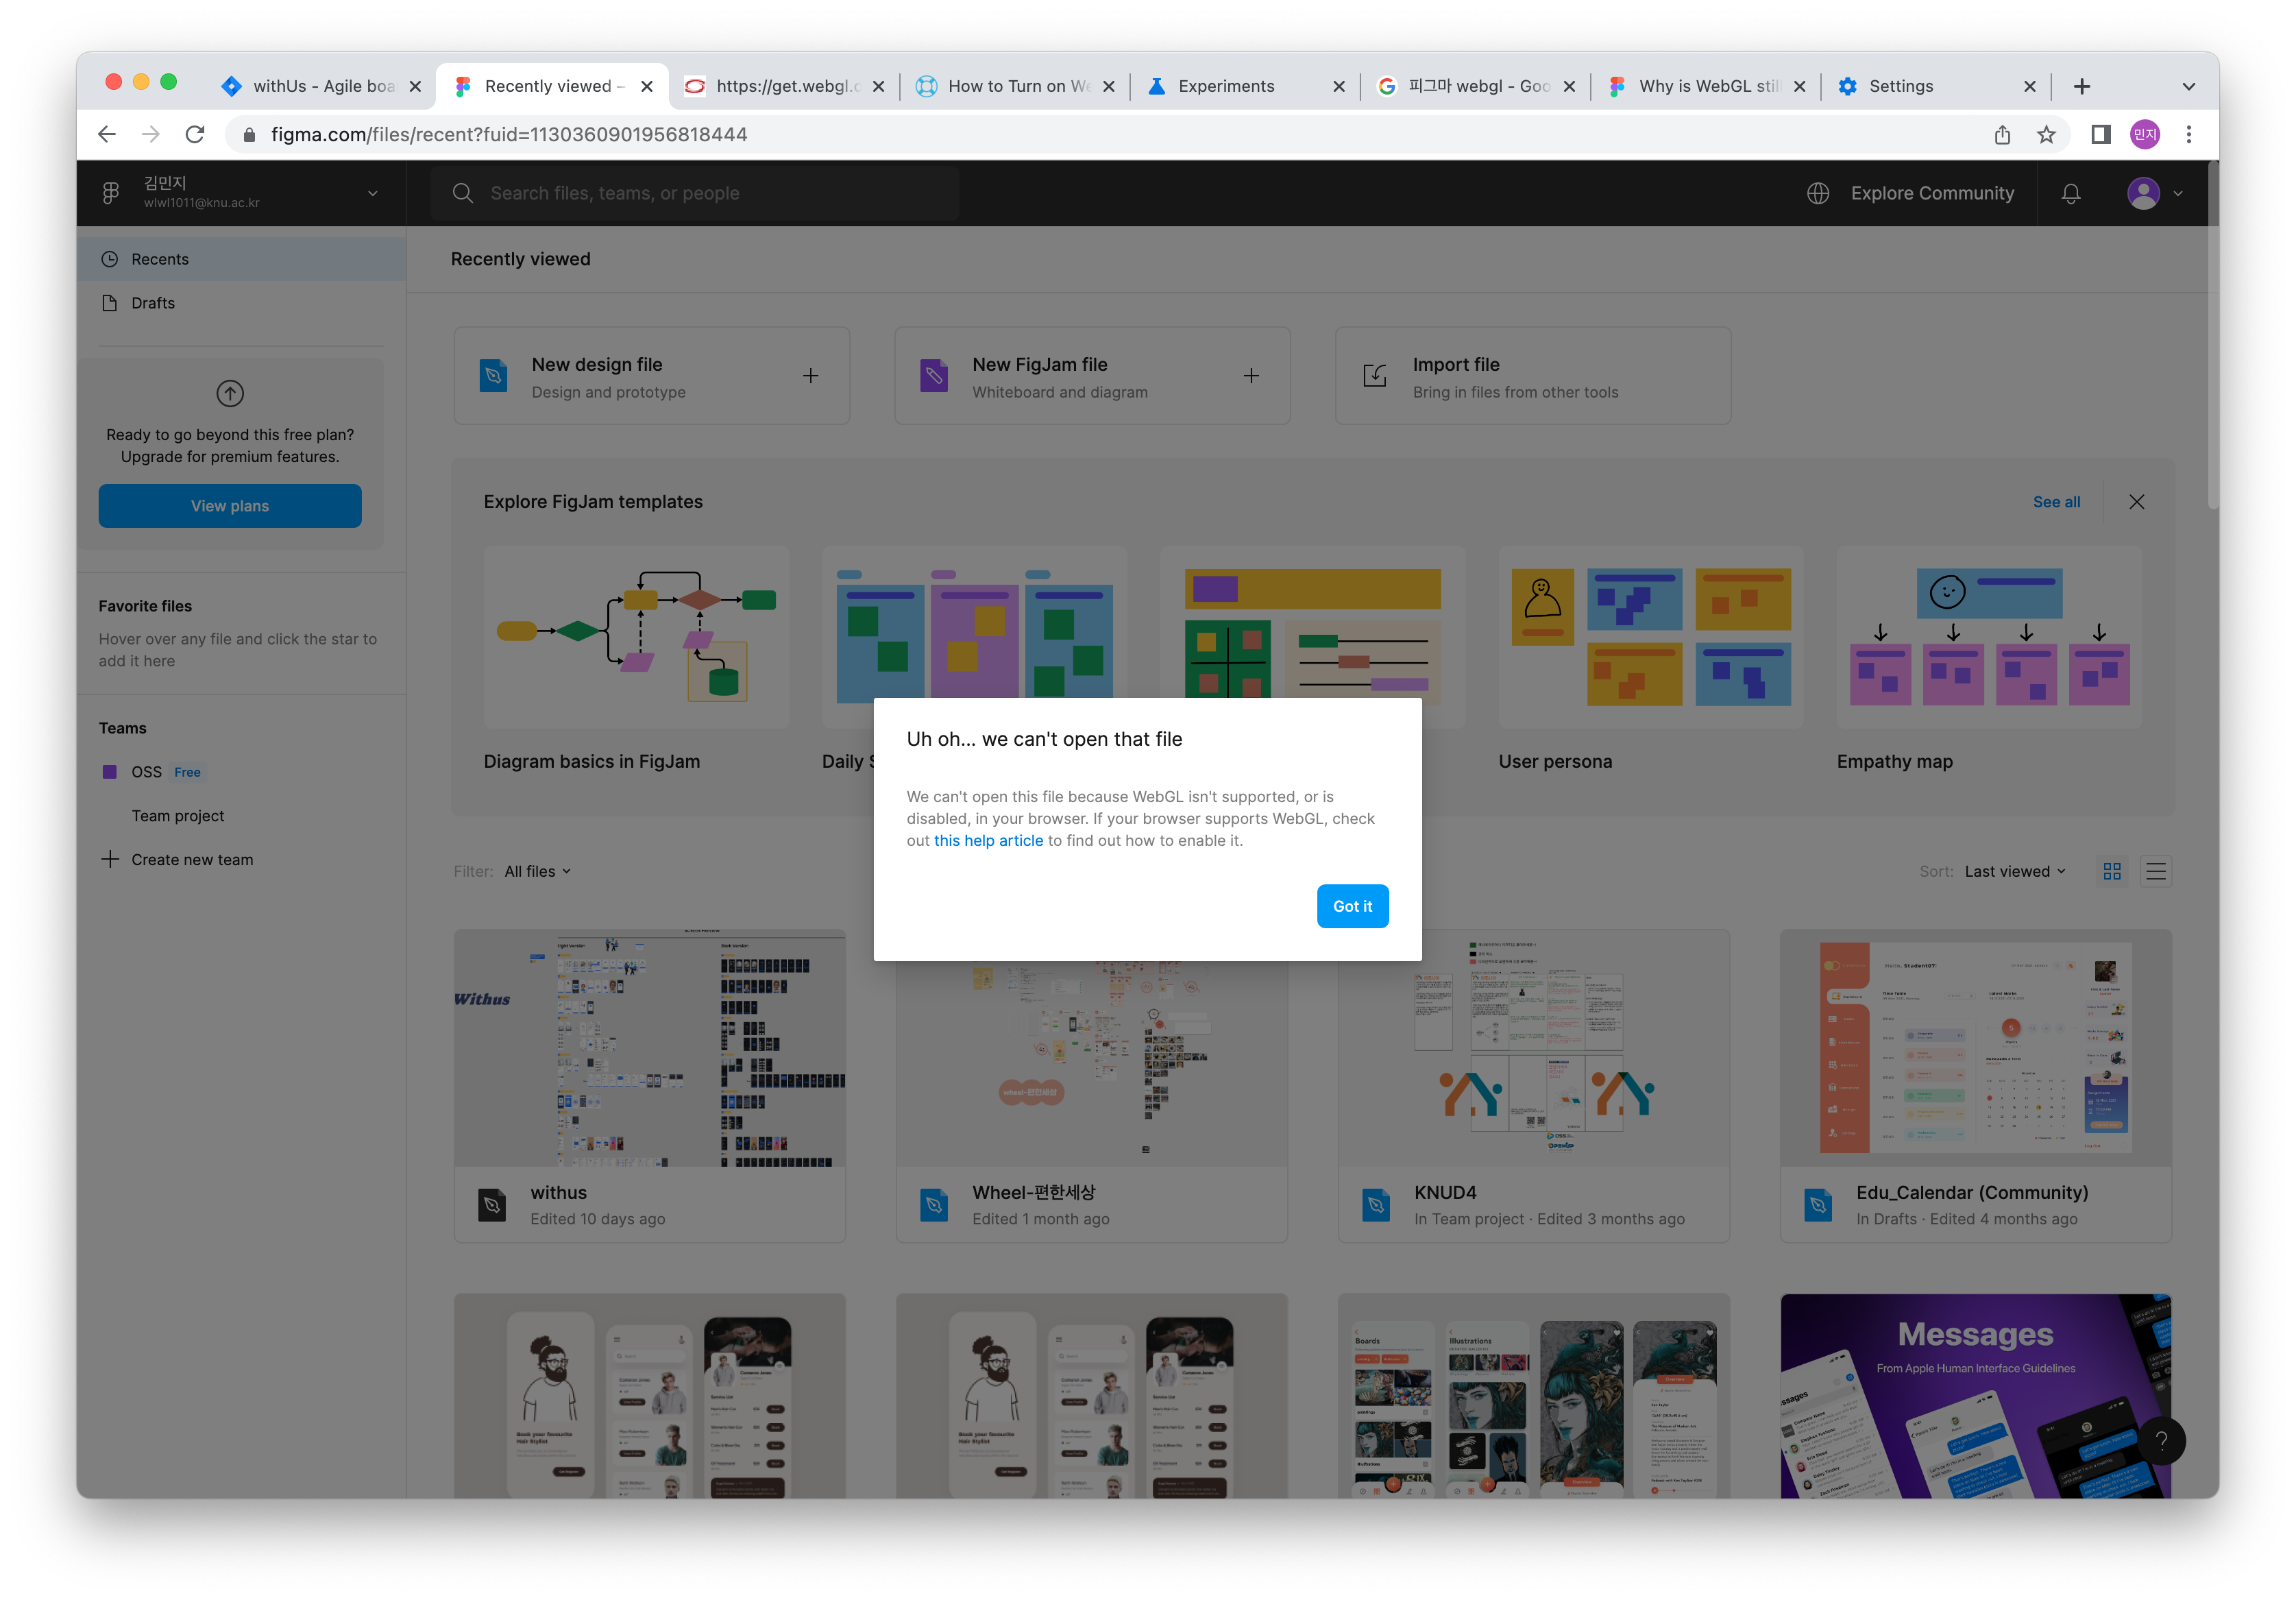Click the share page icon in address bar

click(x=2002, y=134)
